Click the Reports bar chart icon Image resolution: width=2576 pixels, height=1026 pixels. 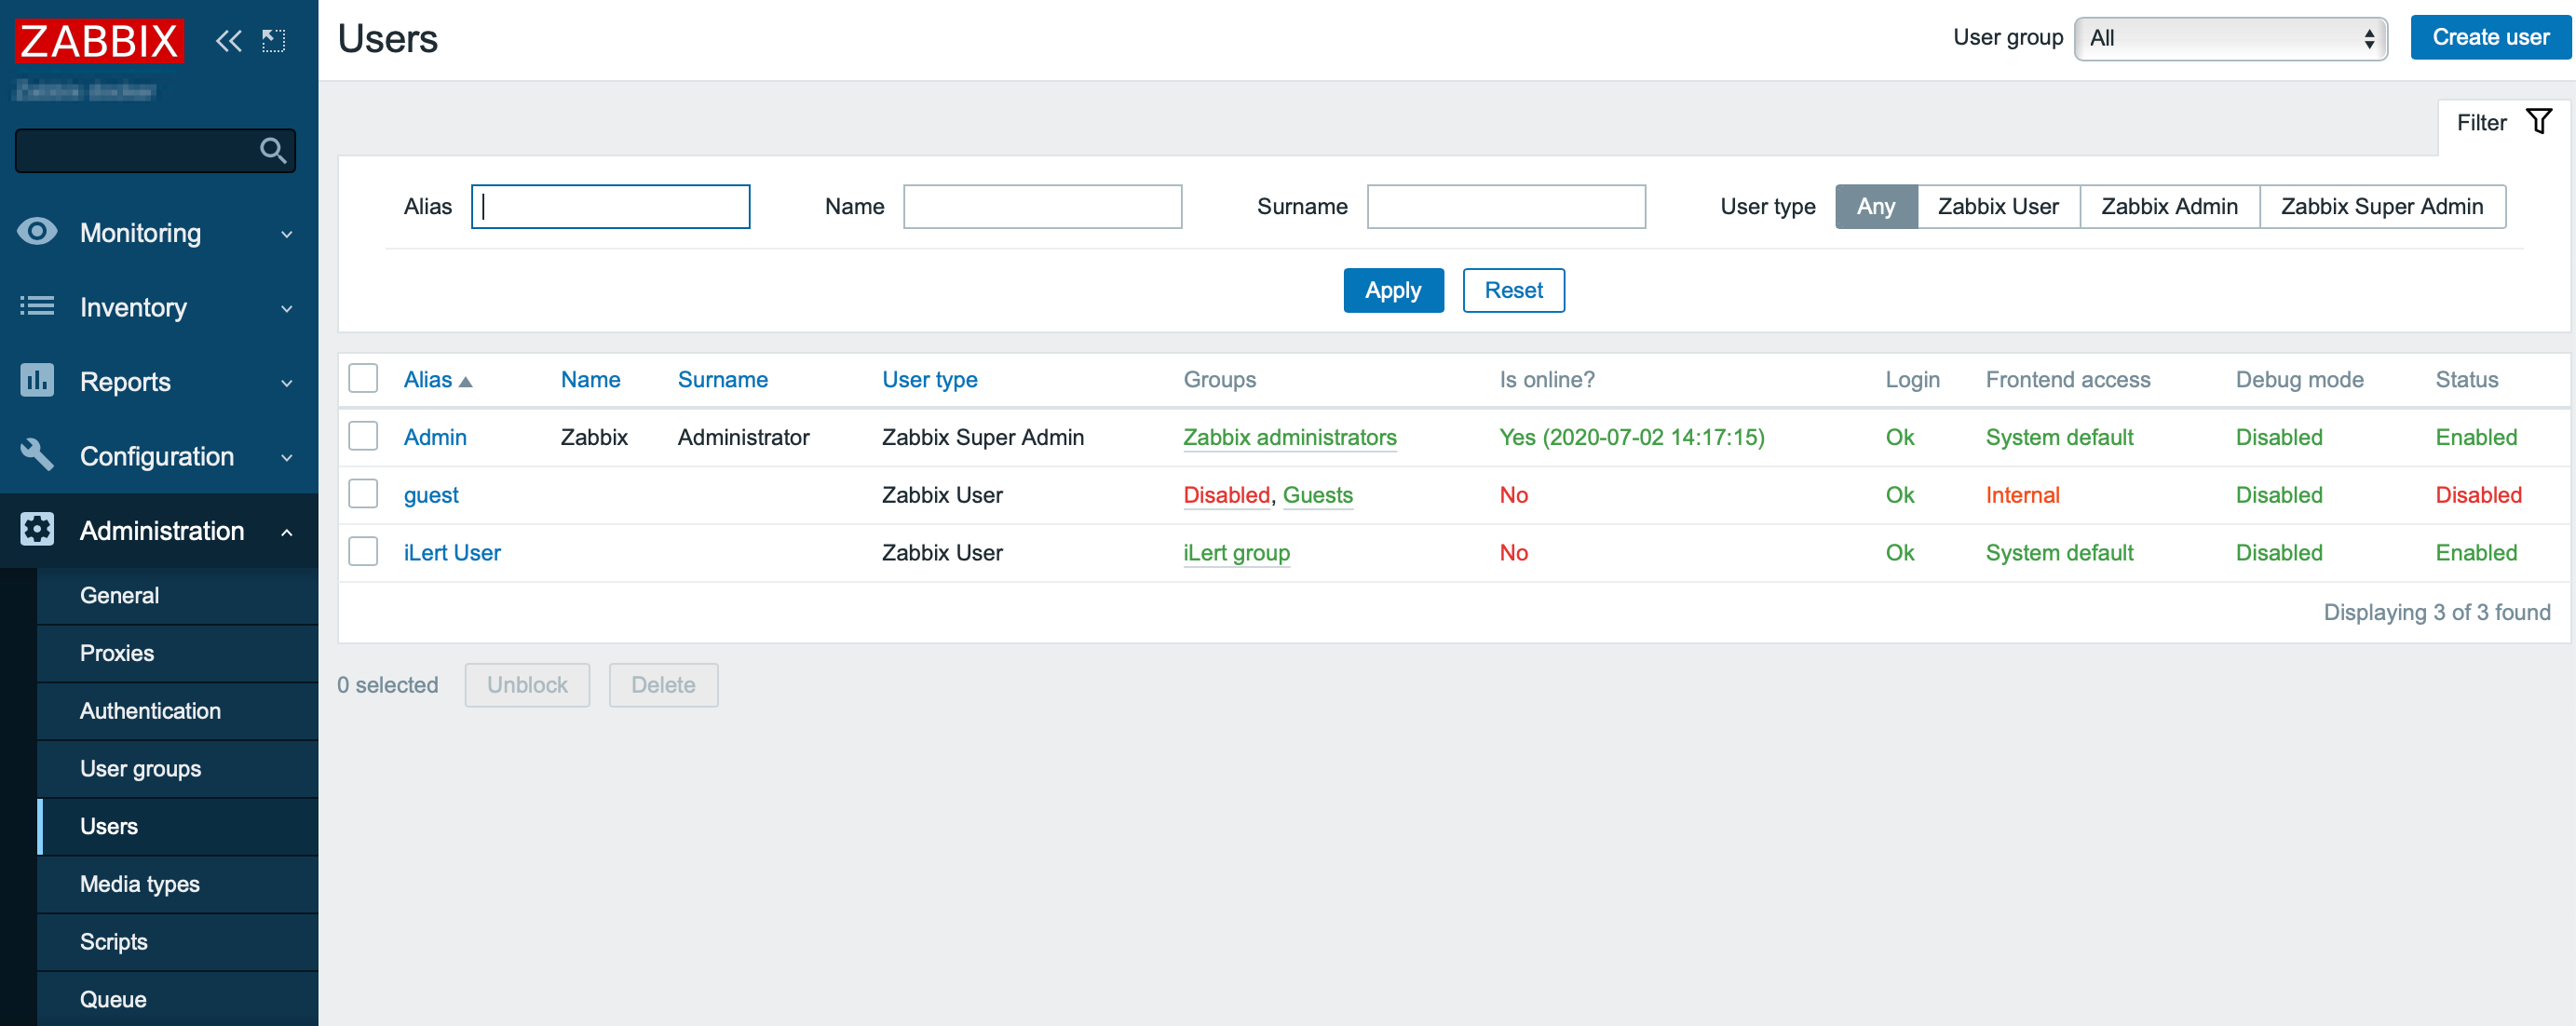[37, 381]
